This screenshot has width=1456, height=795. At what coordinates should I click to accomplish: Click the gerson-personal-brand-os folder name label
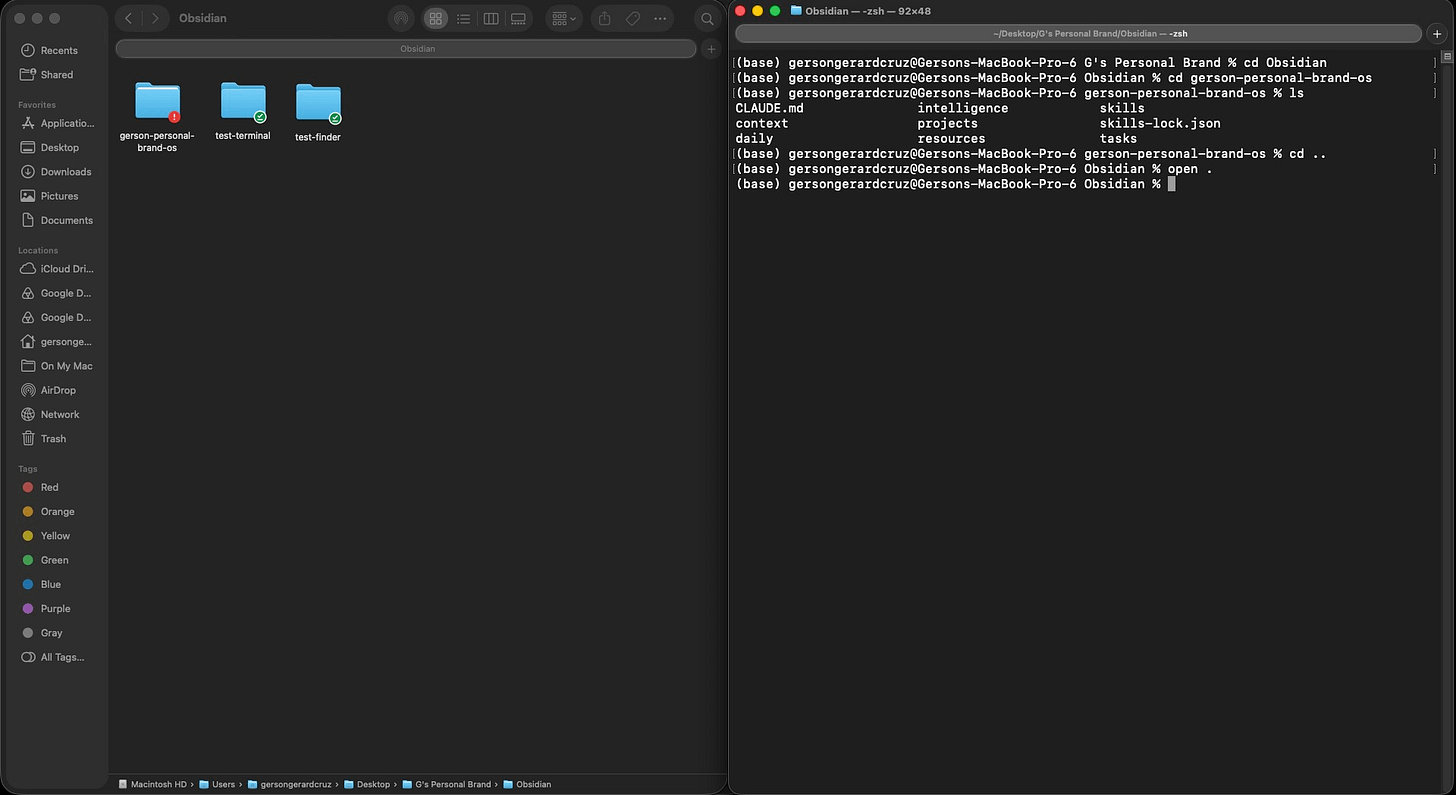pyautogui.click(x=157, y=141)
